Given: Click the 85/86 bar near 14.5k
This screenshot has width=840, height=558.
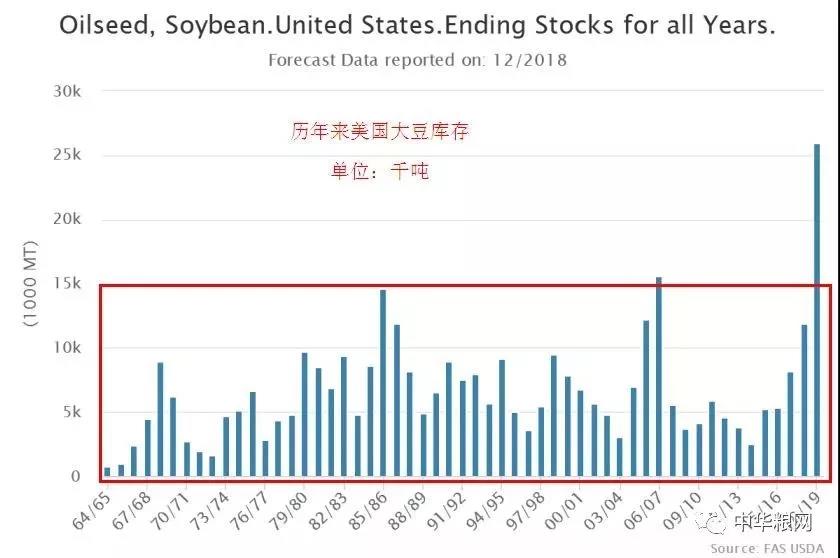Looking at the screenshot, I should [383, 383].
